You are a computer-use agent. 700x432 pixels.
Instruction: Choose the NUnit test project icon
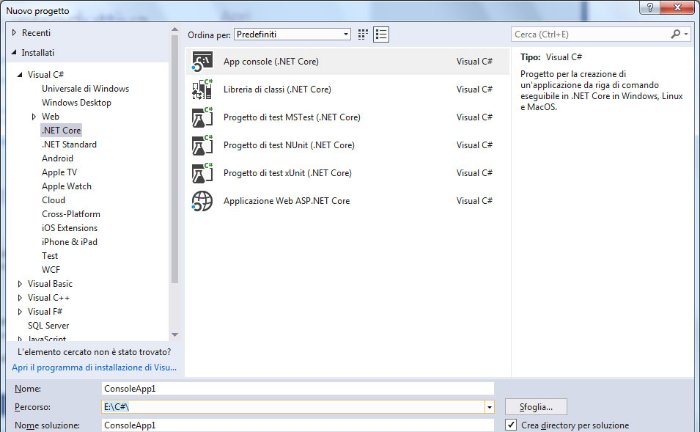(x=202, y=145)
